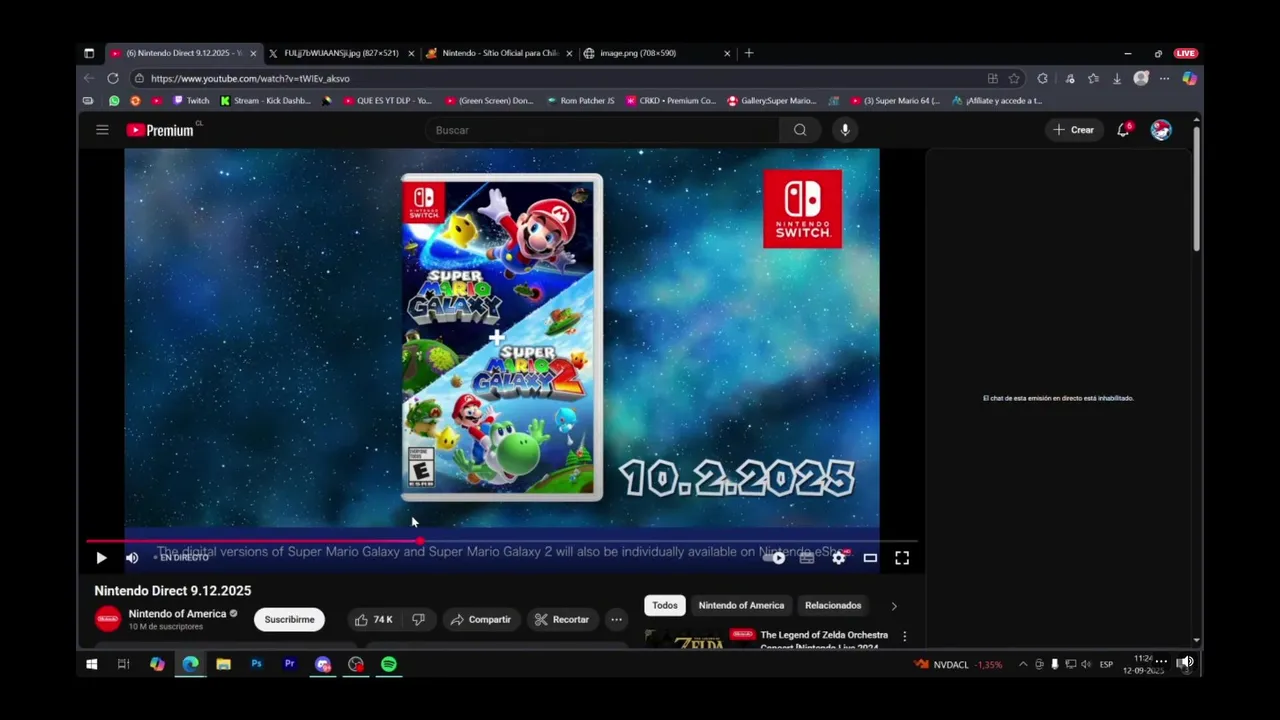Image resolution: width=1280 pixels, height=720 pixels.
Task: Open the YouTube account avatar menu
Action: [x=1161, y=130]
